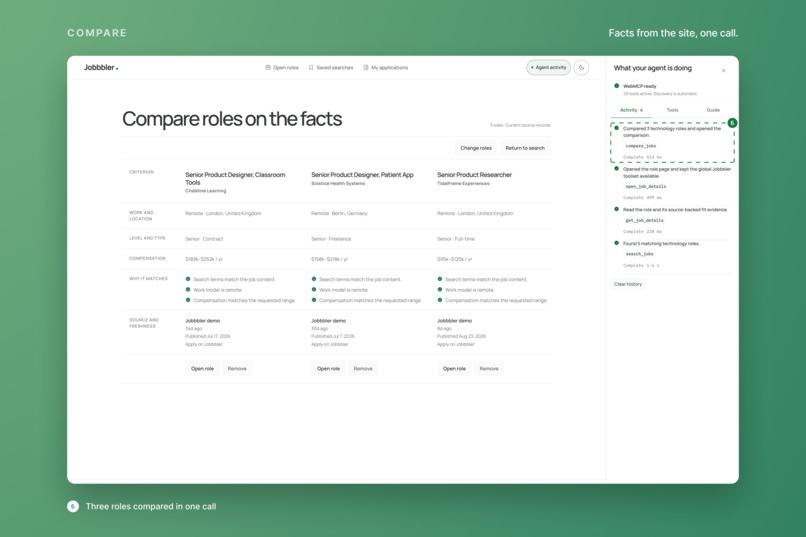Click the My applications document icon
806x537 pixels.
coord(366,67)
